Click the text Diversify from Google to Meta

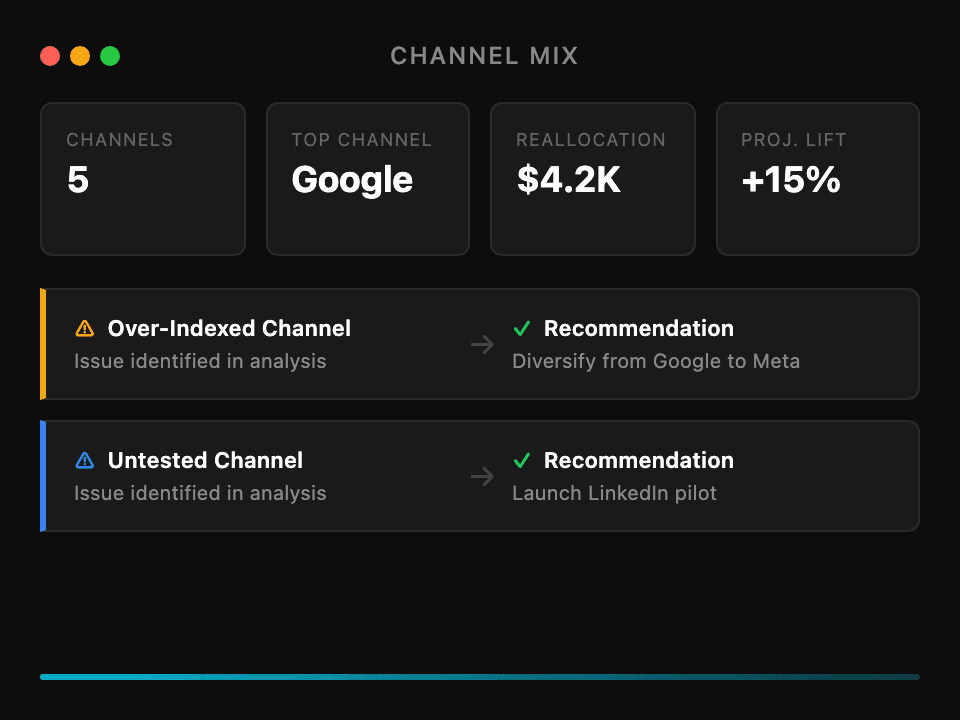(656, 361)
